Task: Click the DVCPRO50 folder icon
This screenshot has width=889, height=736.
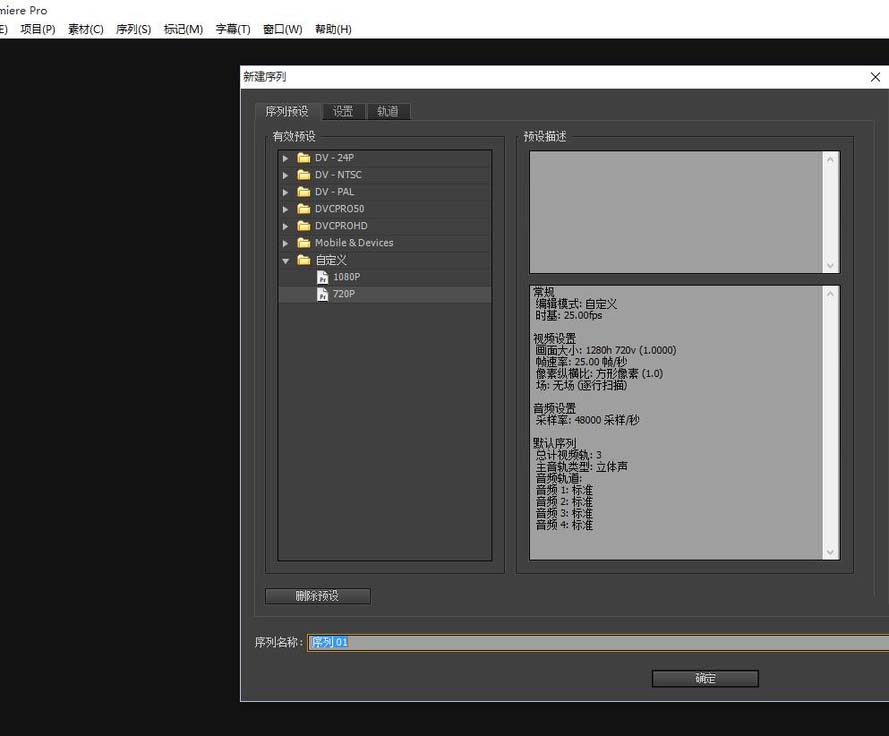Action: coord(305,208)
